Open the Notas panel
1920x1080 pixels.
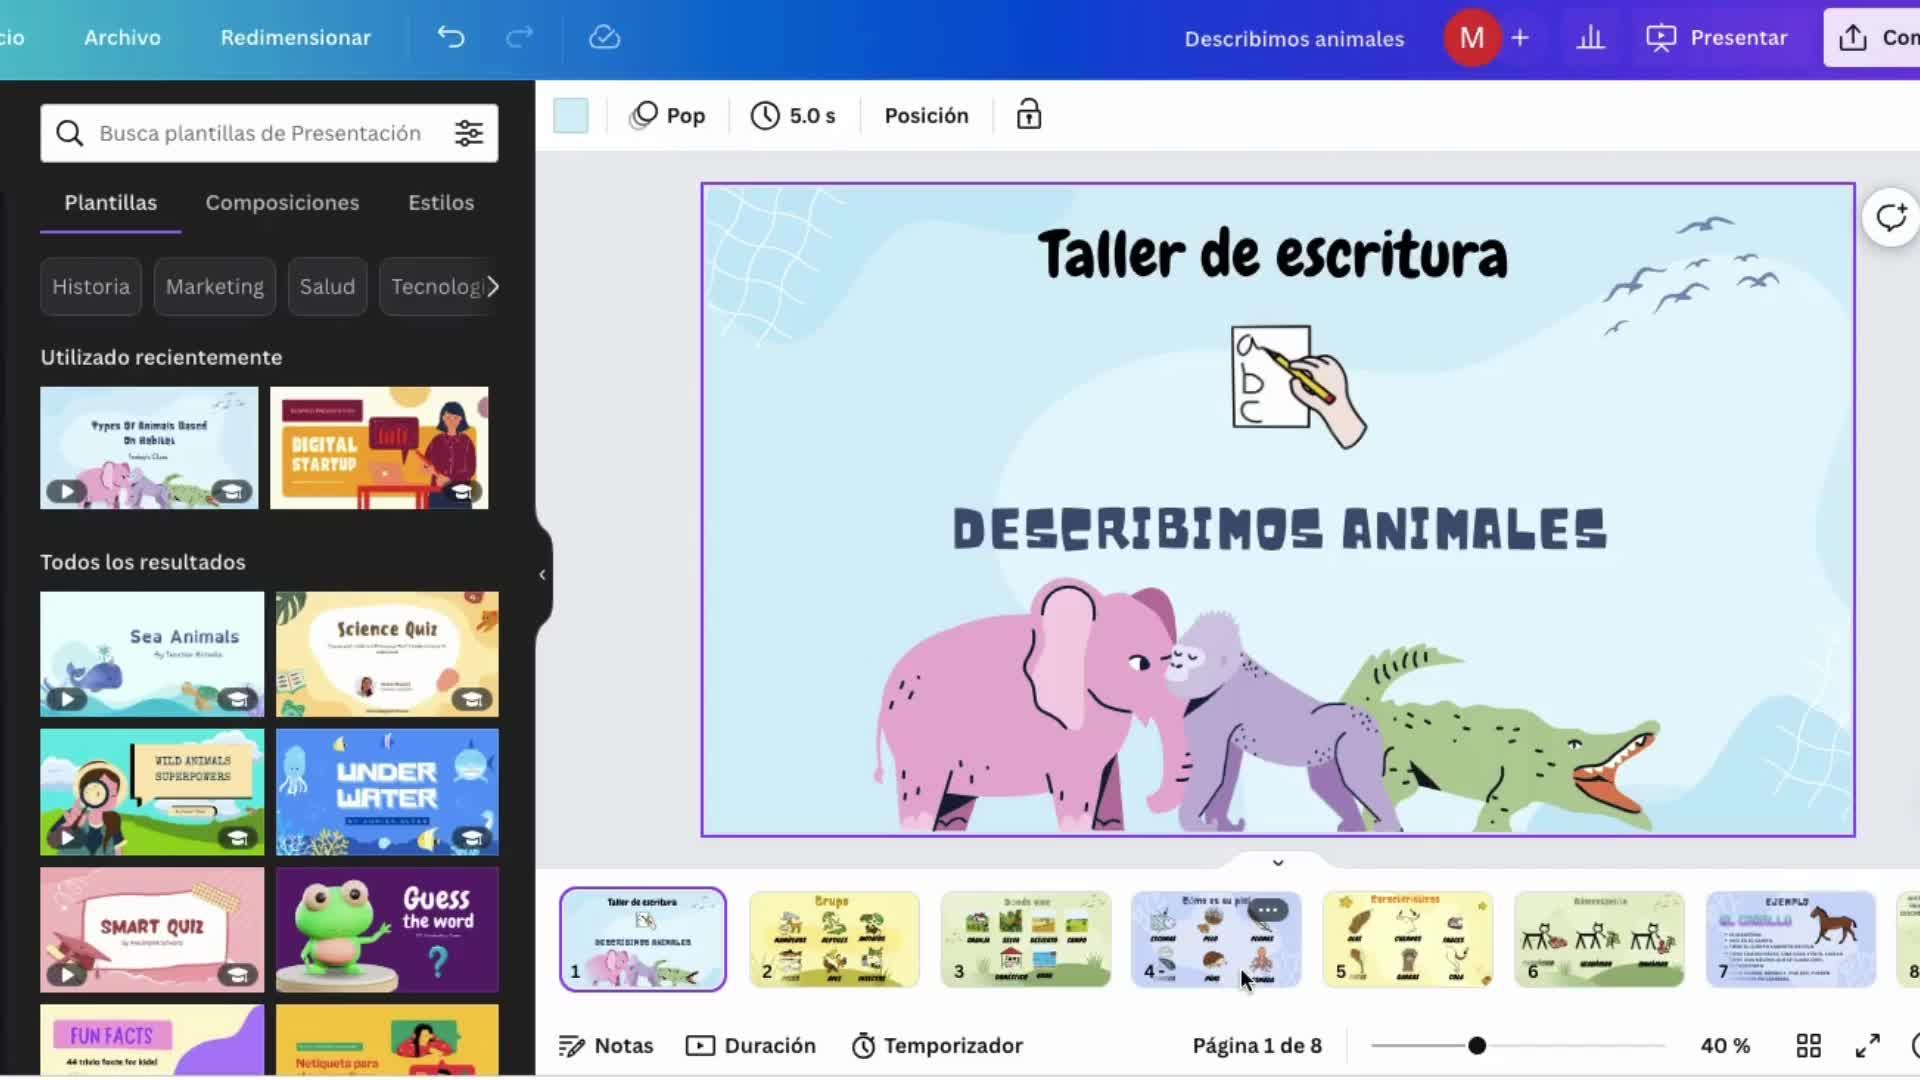(605, 1046)
